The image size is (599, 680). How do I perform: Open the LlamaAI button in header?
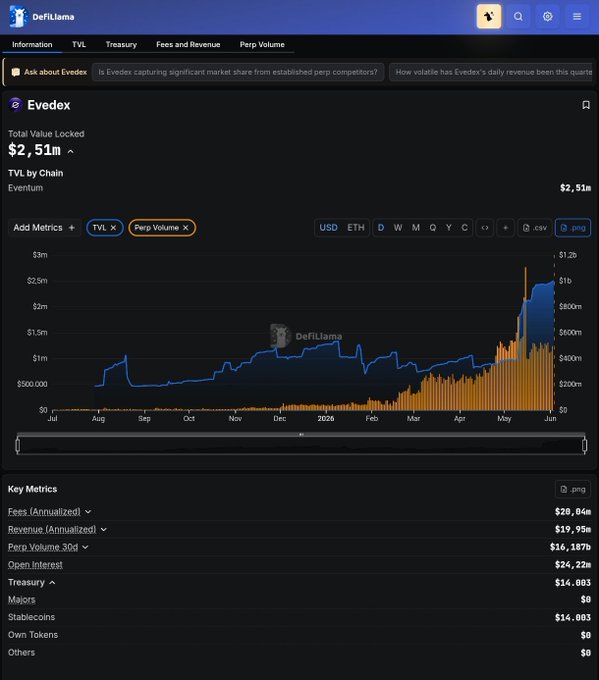click(x=489, y=16)
